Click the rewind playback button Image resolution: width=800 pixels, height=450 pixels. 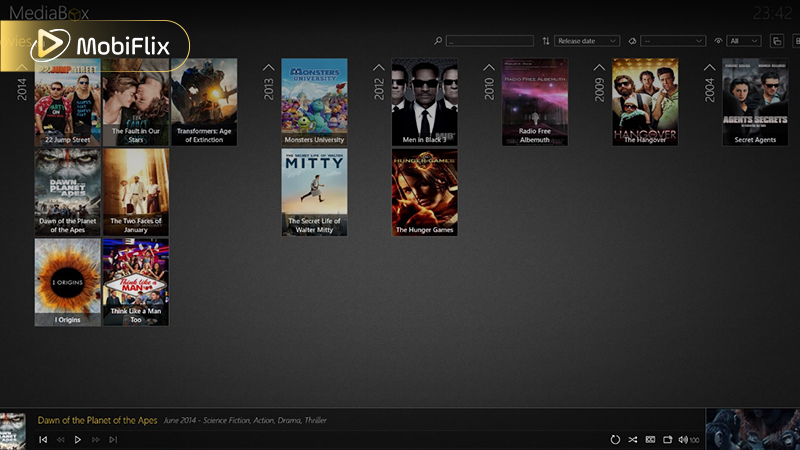pyautogui.click(x=61, y=439)
